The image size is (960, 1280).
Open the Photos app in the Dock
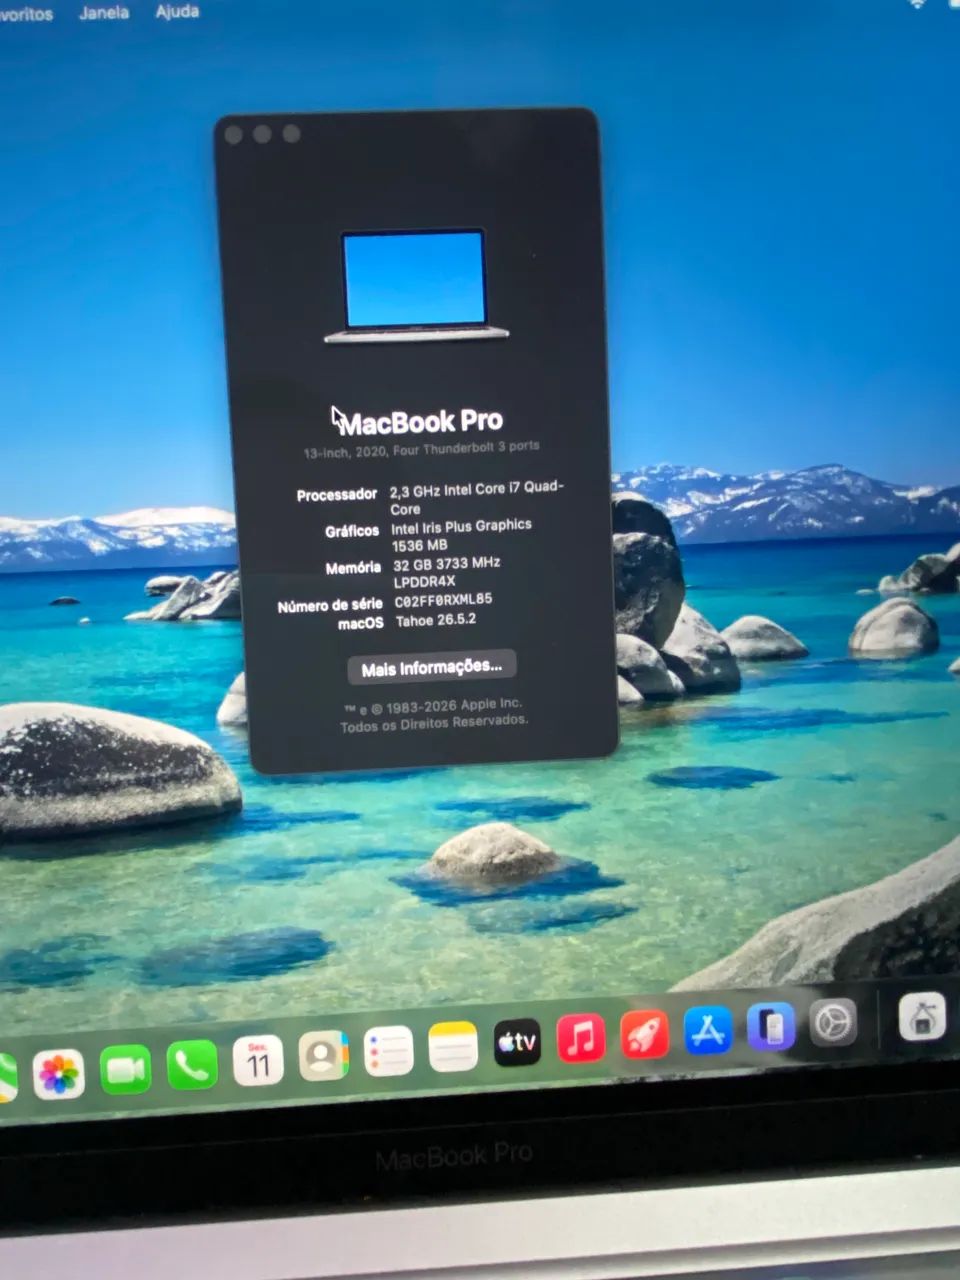tap(58, 1075)
